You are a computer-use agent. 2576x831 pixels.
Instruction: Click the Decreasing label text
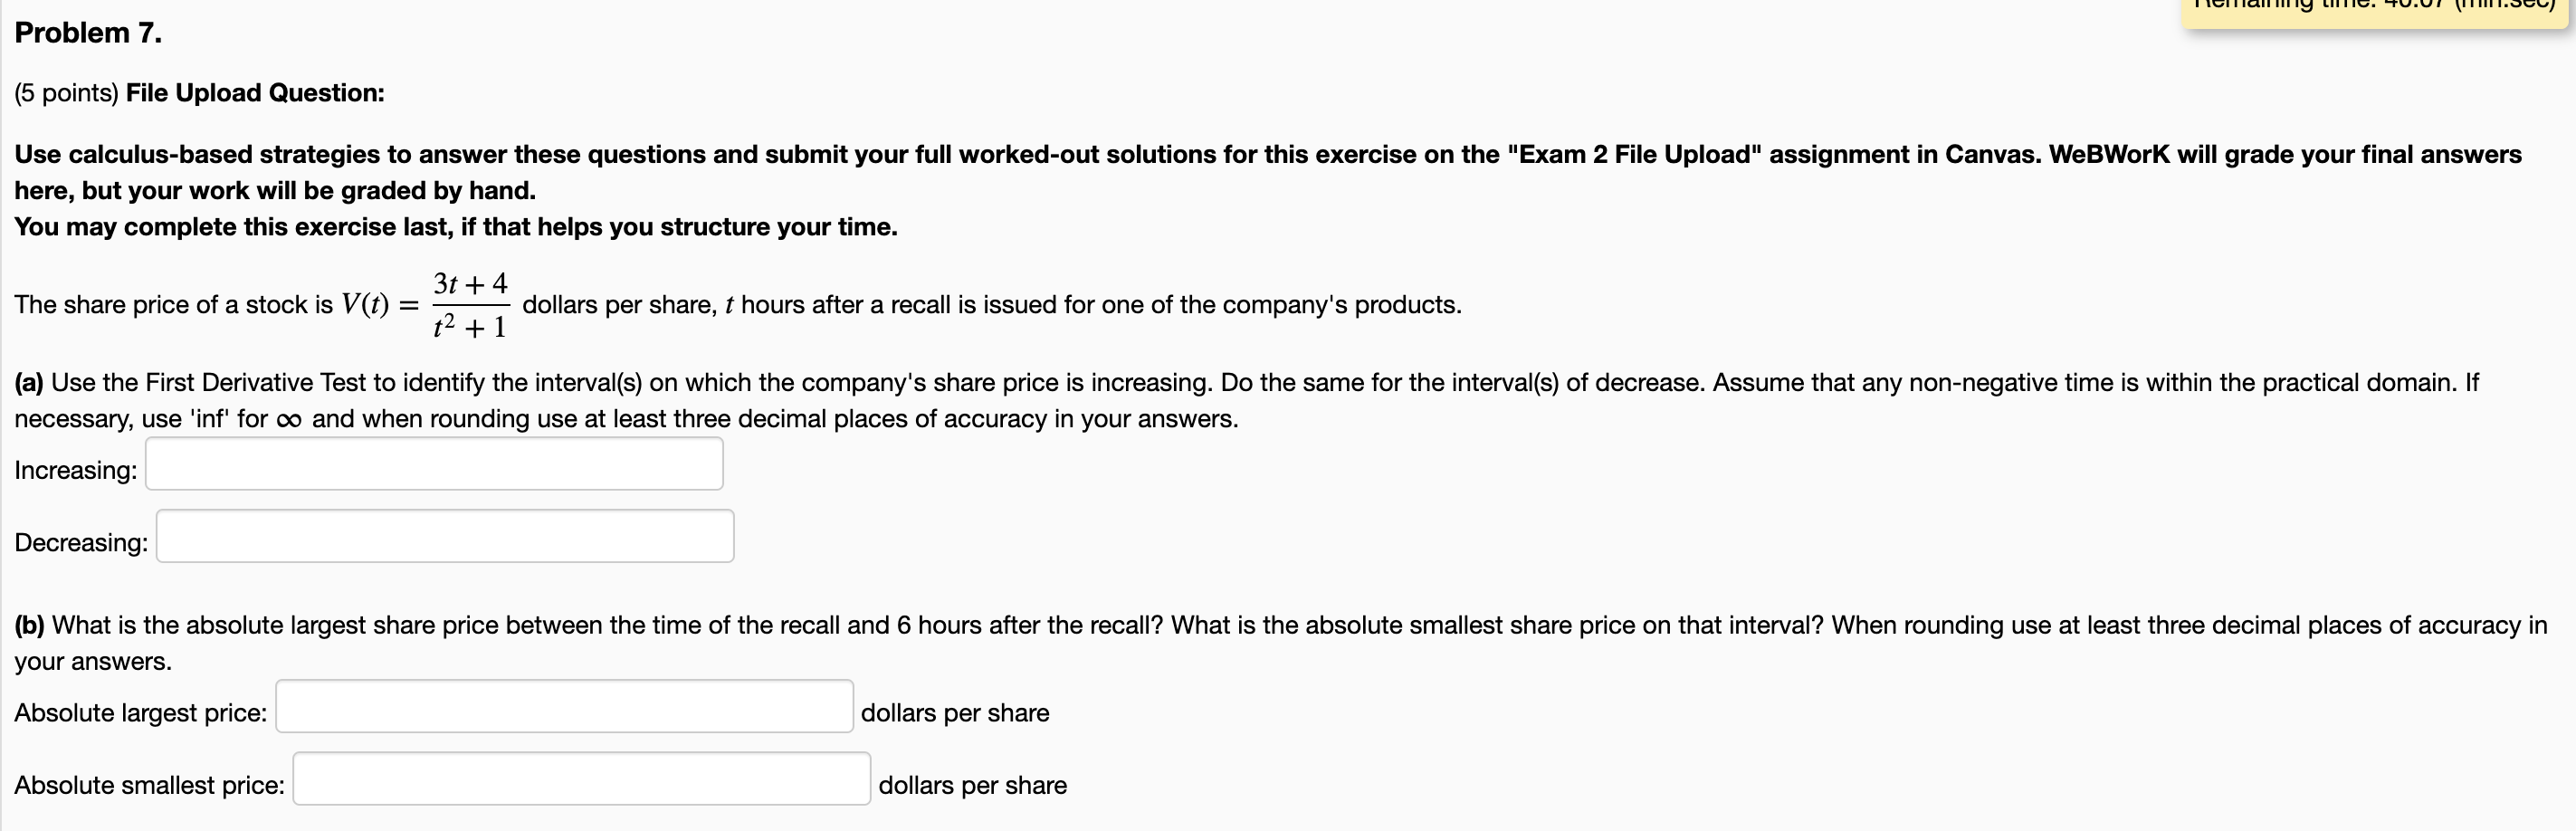tap(79, 543)
